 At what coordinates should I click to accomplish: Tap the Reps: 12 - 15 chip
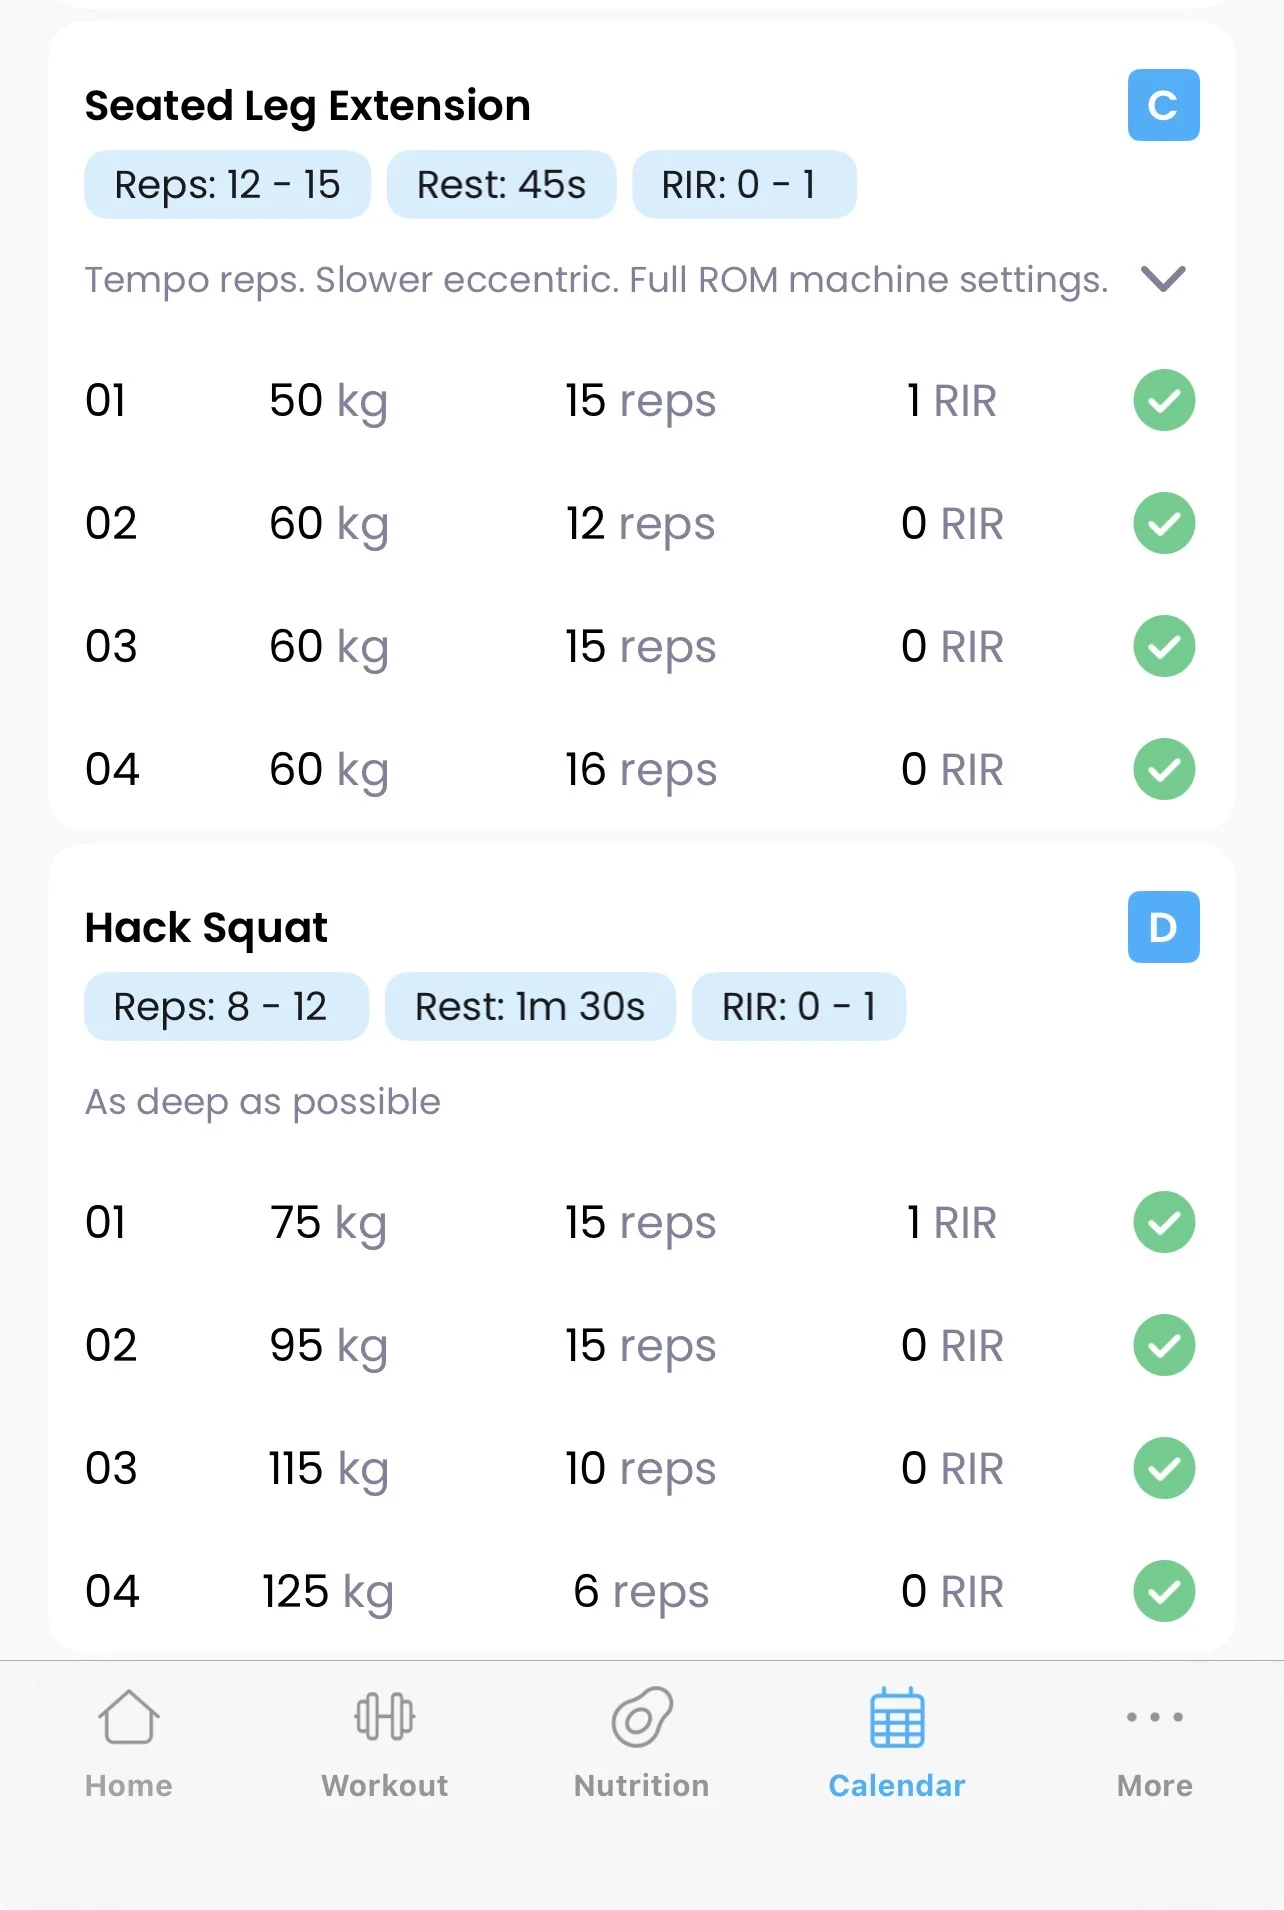point(227,185)
